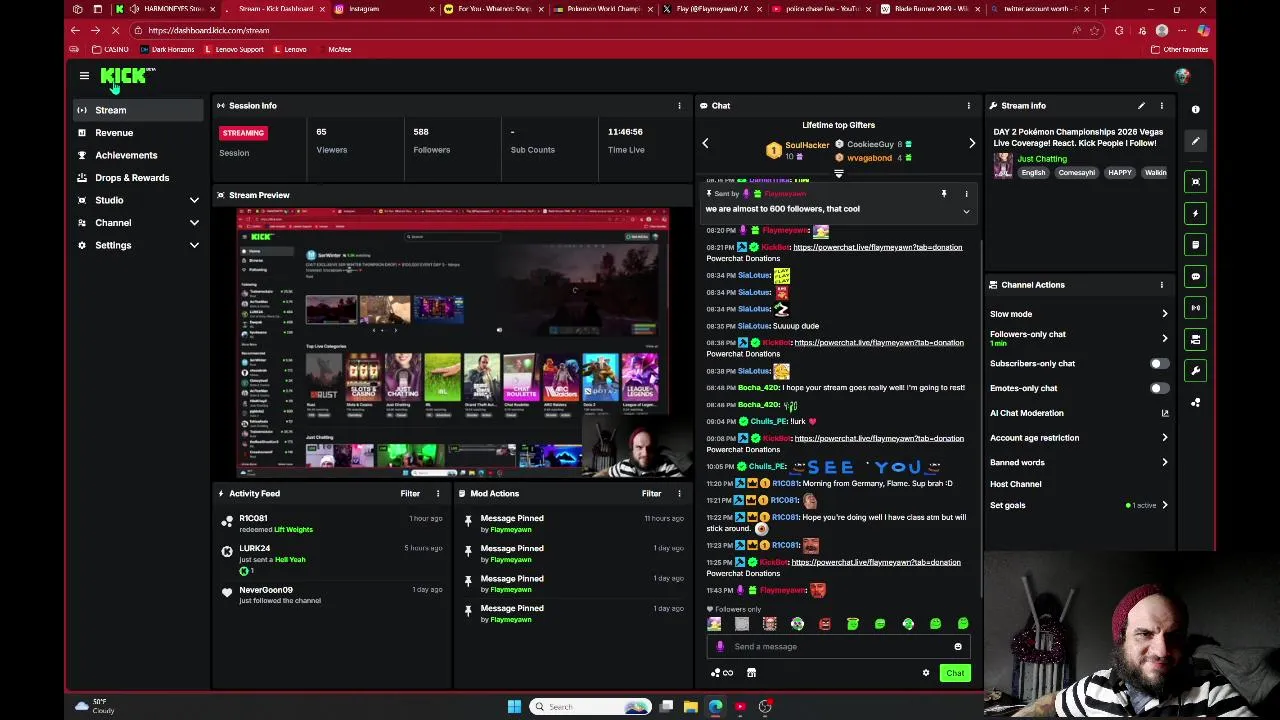Show previous top gifters with left arrow
The width and height of the screenshot is (1280, 720).
click(x=705, y=144)
